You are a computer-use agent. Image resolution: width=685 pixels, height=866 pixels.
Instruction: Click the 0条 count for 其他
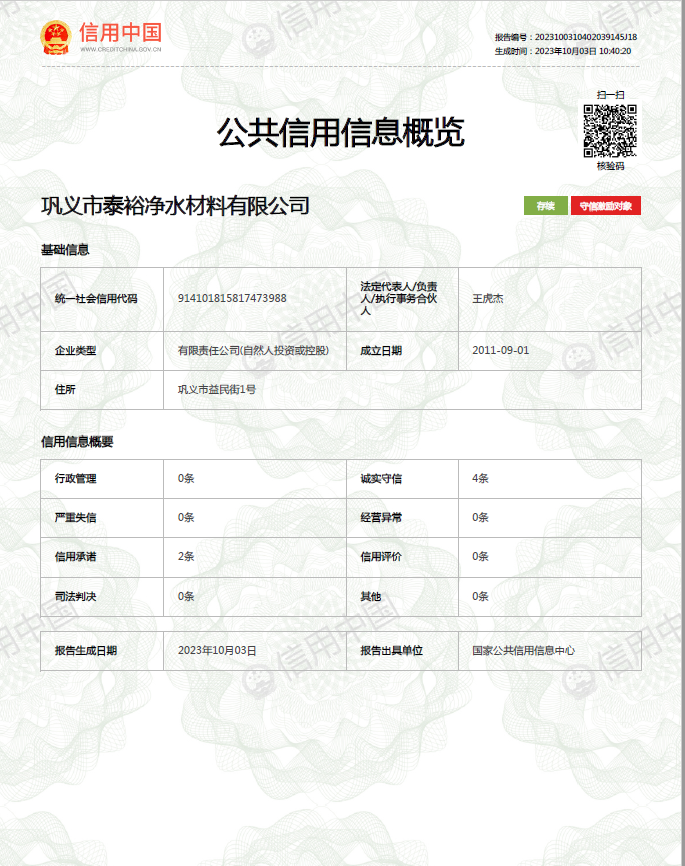point(480,596)
